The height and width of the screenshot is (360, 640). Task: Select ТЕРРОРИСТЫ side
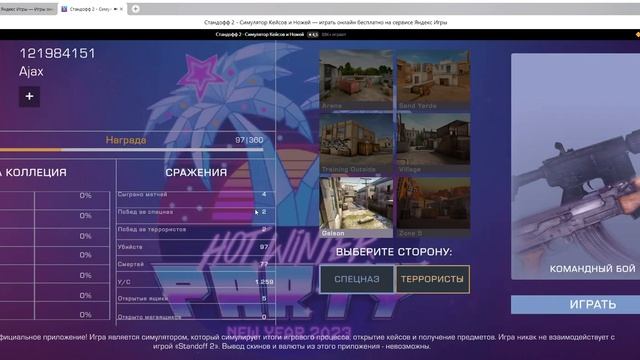coord(433,279)
